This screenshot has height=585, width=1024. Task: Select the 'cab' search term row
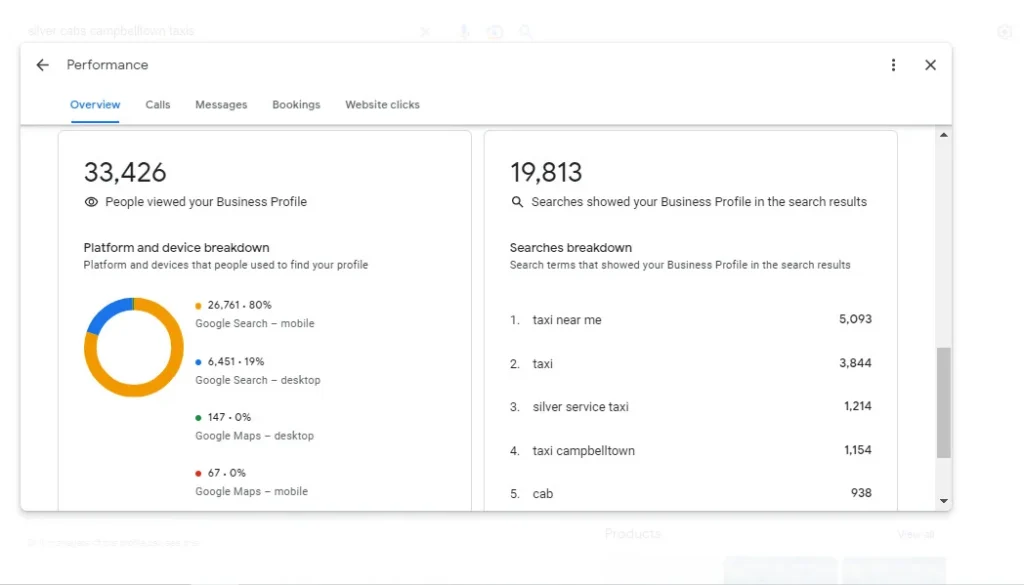tap(691, 494)
